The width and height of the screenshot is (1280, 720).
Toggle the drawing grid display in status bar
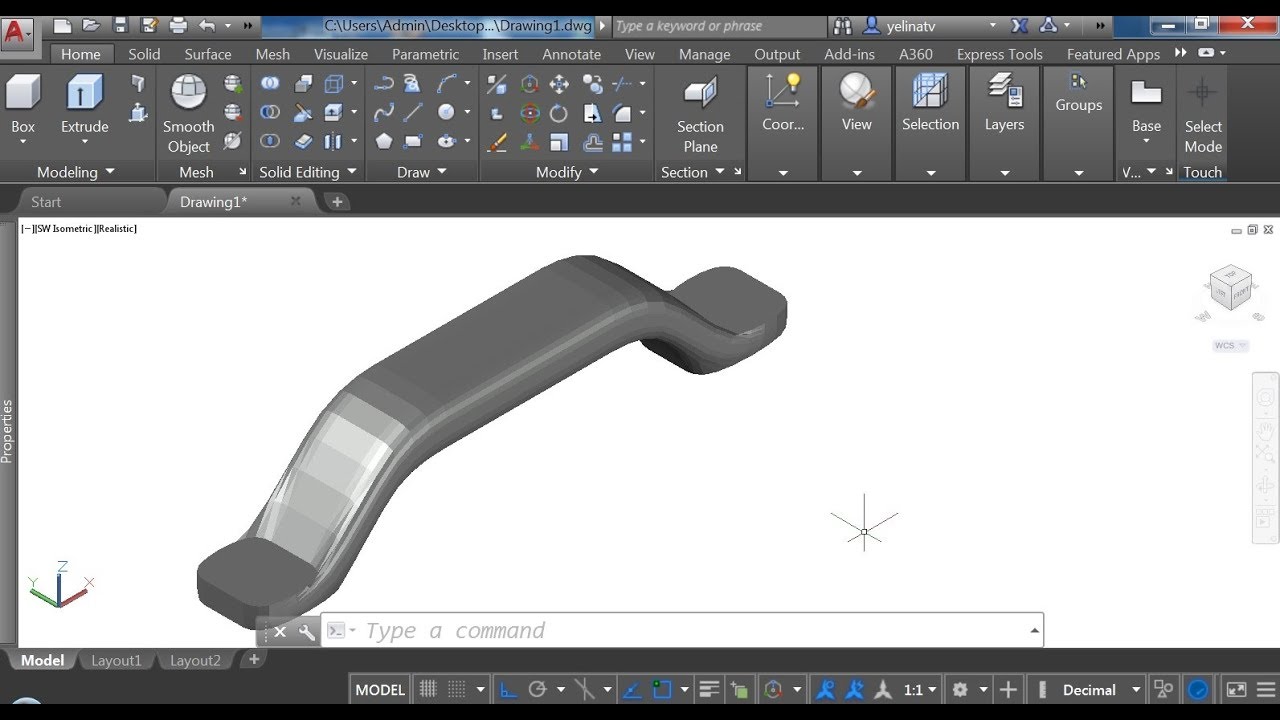428,689
